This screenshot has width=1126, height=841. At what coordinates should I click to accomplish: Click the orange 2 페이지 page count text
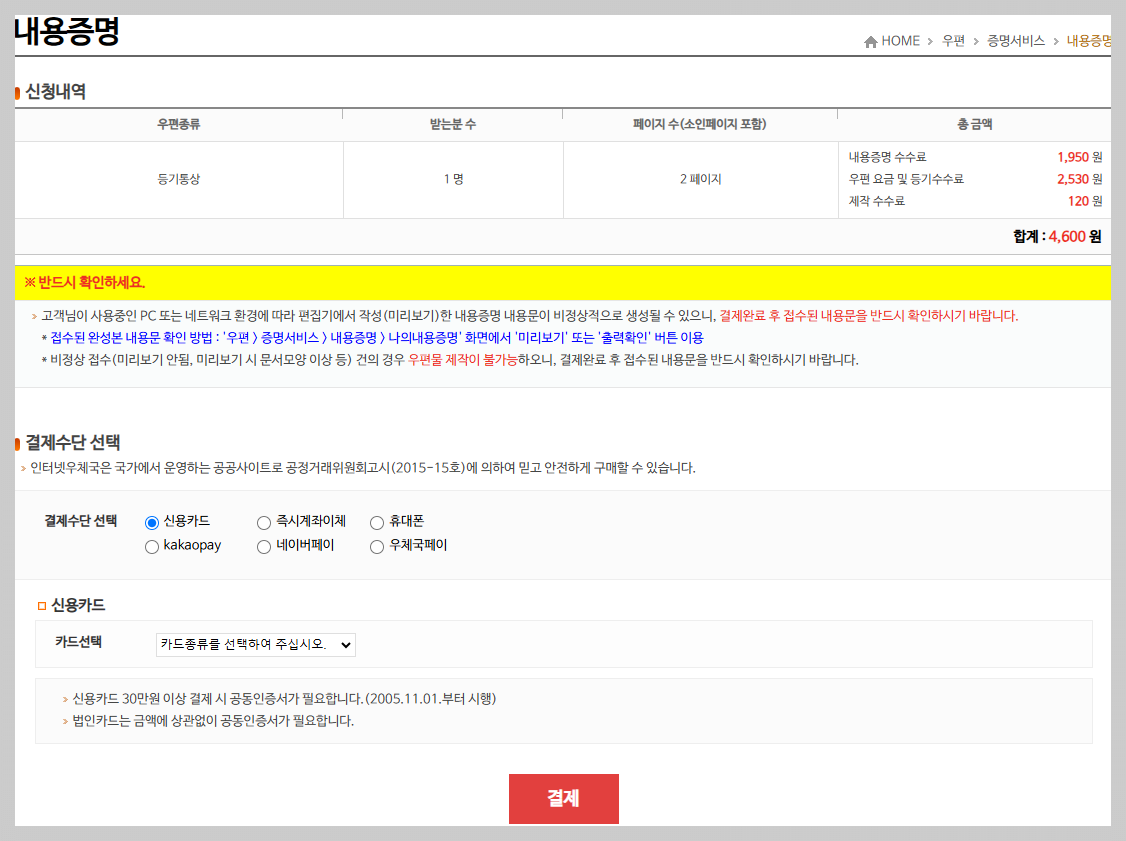[x=700, y=180]
